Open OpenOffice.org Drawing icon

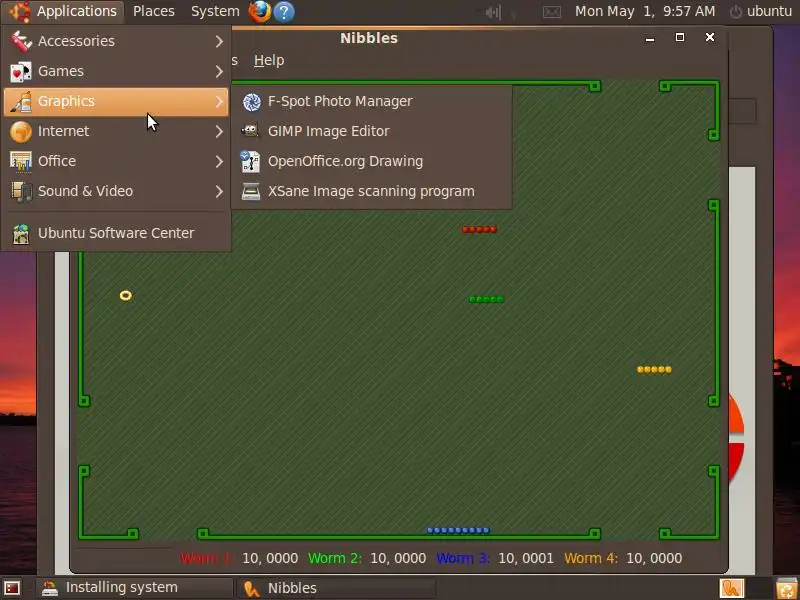[x=251, y=161]
